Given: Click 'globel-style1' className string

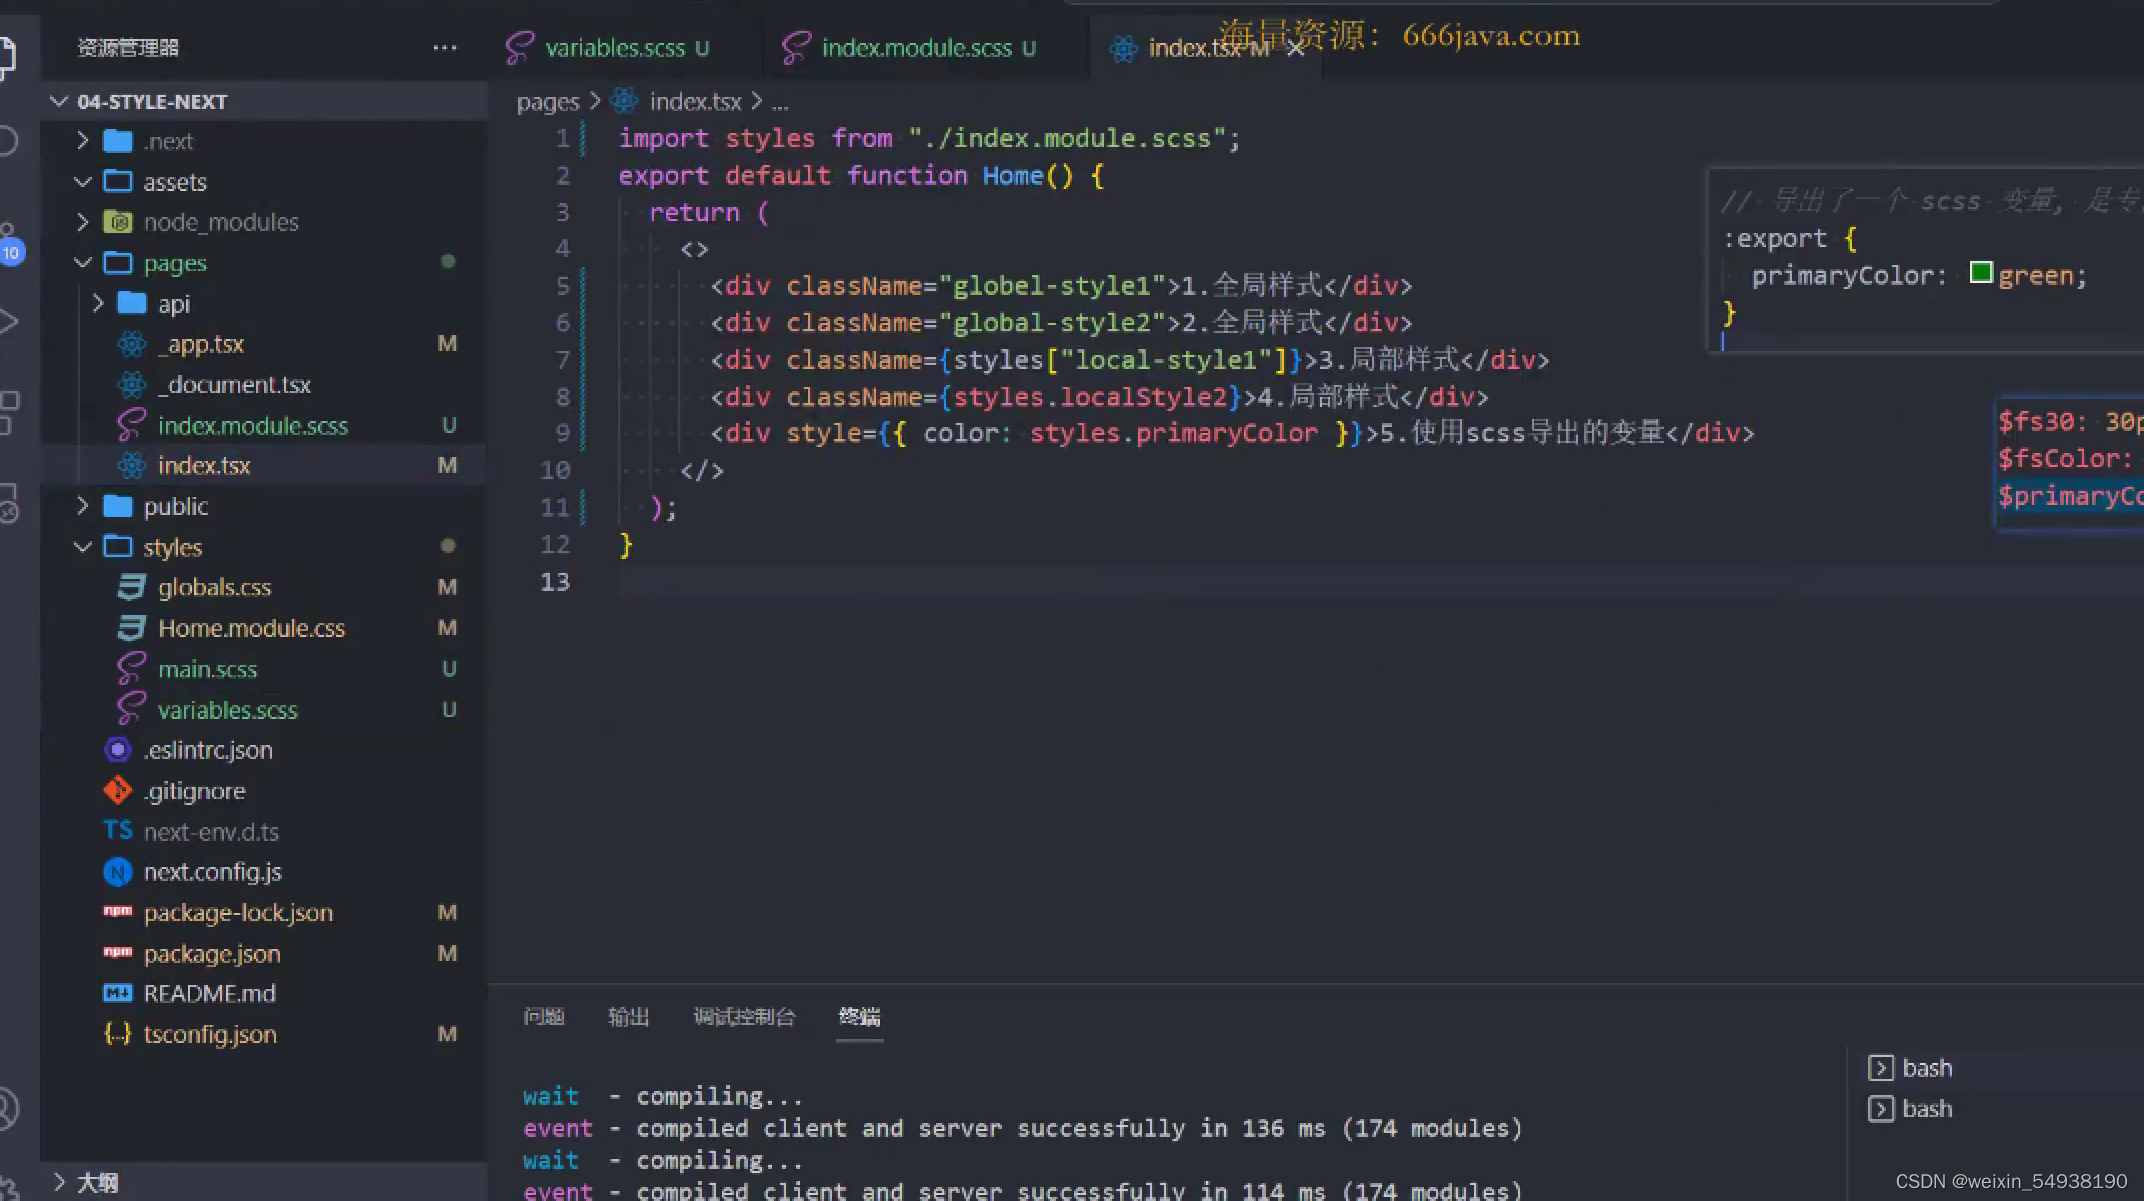Looking at the screenshot, I should click(x=1060, y=286).
